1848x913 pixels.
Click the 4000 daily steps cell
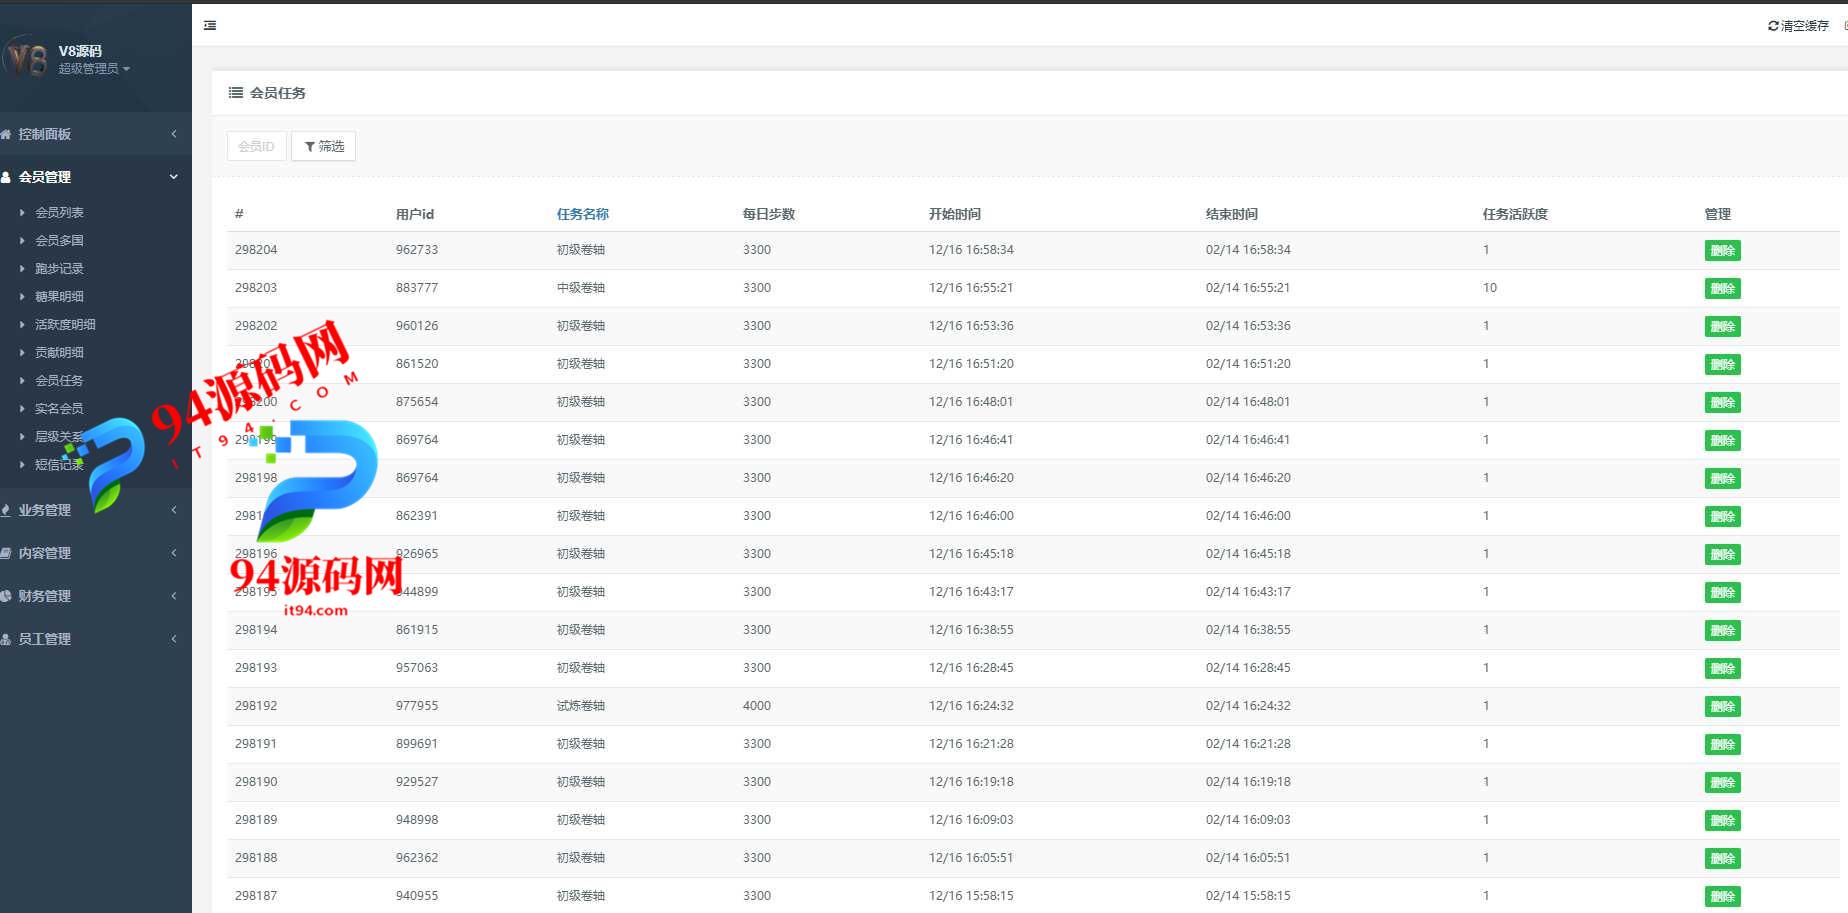click(x=757, y=706)
